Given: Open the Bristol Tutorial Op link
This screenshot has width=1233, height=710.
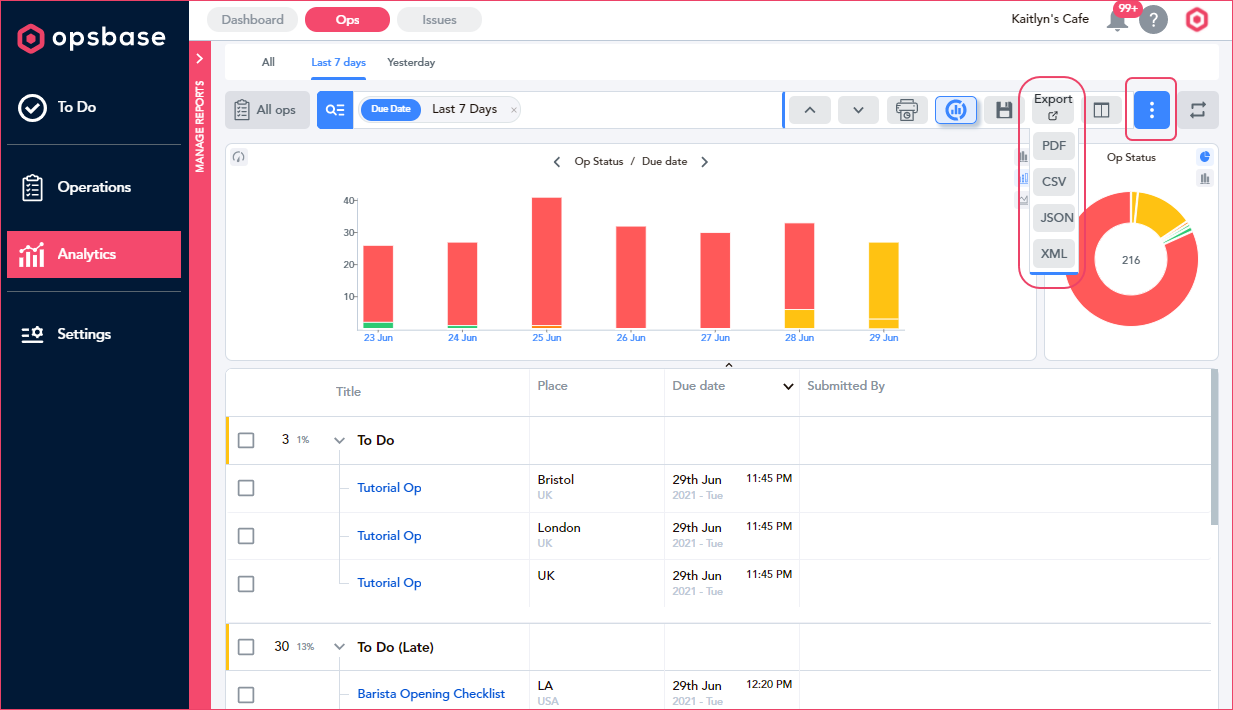Looking at the screenshot, I should coord(389,488).
